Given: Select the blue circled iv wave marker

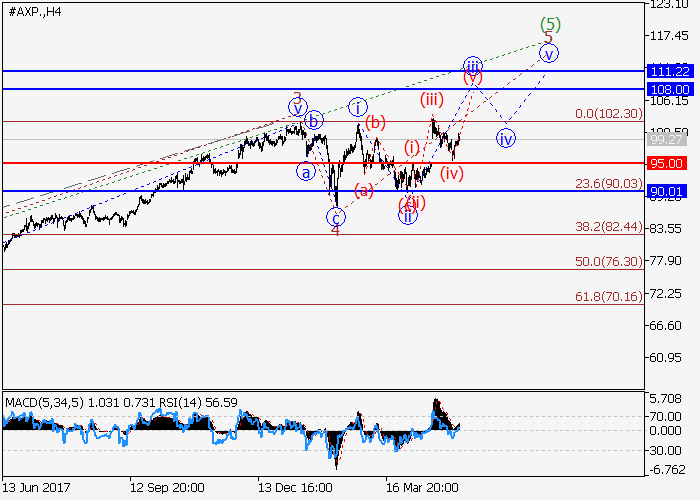Looking at the screenshot, I should 506,138.
